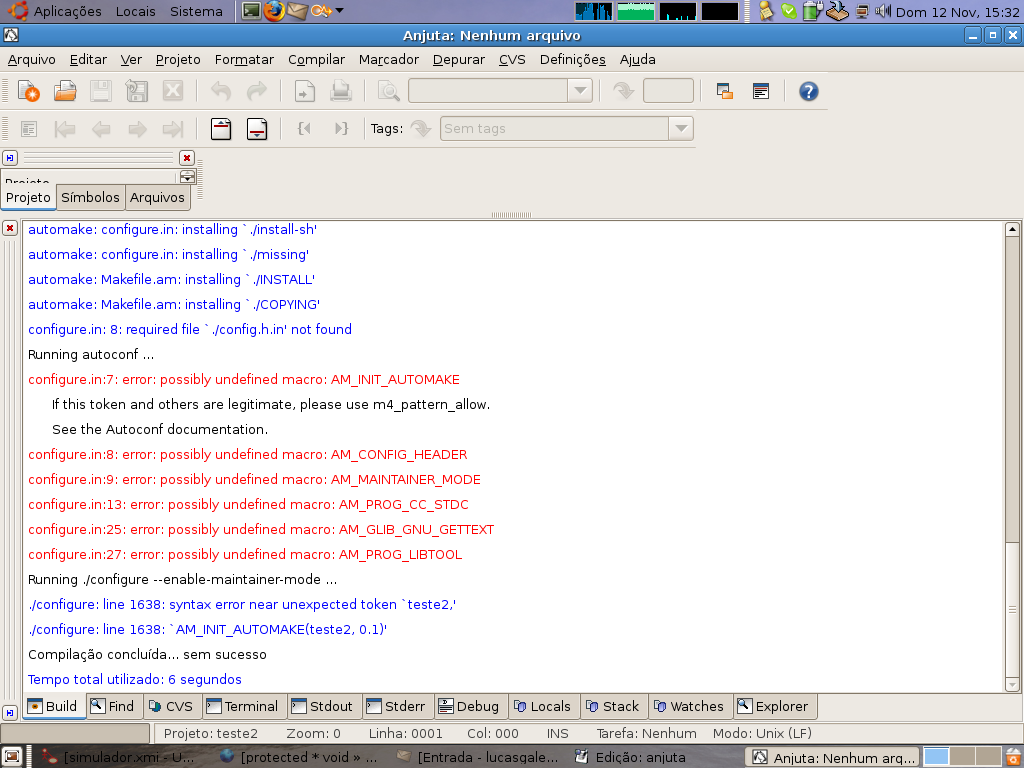Click the Find magnifier icon in toolbar
Viewport: 1024px width, 768px height.
pyautogui.click(x=389, y=91)
